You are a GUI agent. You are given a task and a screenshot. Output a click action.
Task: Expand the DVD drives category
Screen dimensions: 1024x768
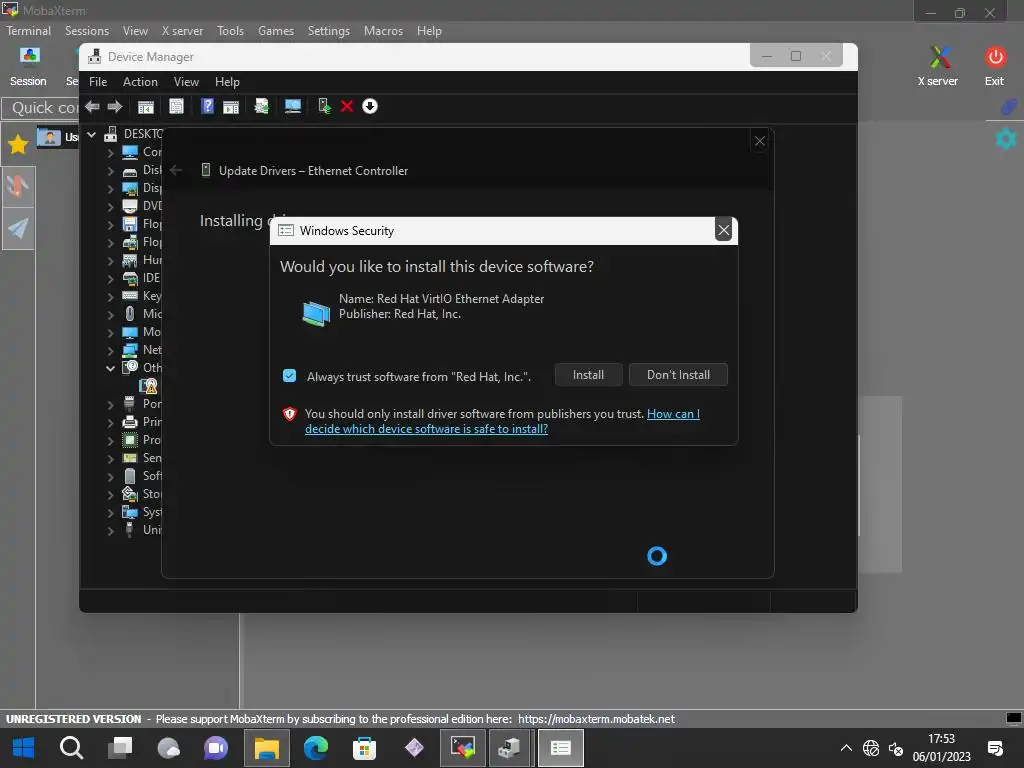[110, 206]
